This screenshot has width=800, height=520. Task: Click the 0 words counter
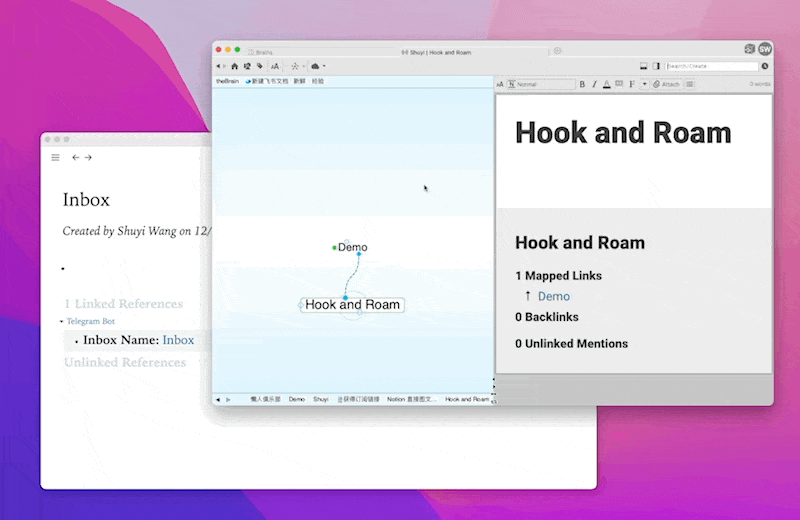[x=760, y=84]
